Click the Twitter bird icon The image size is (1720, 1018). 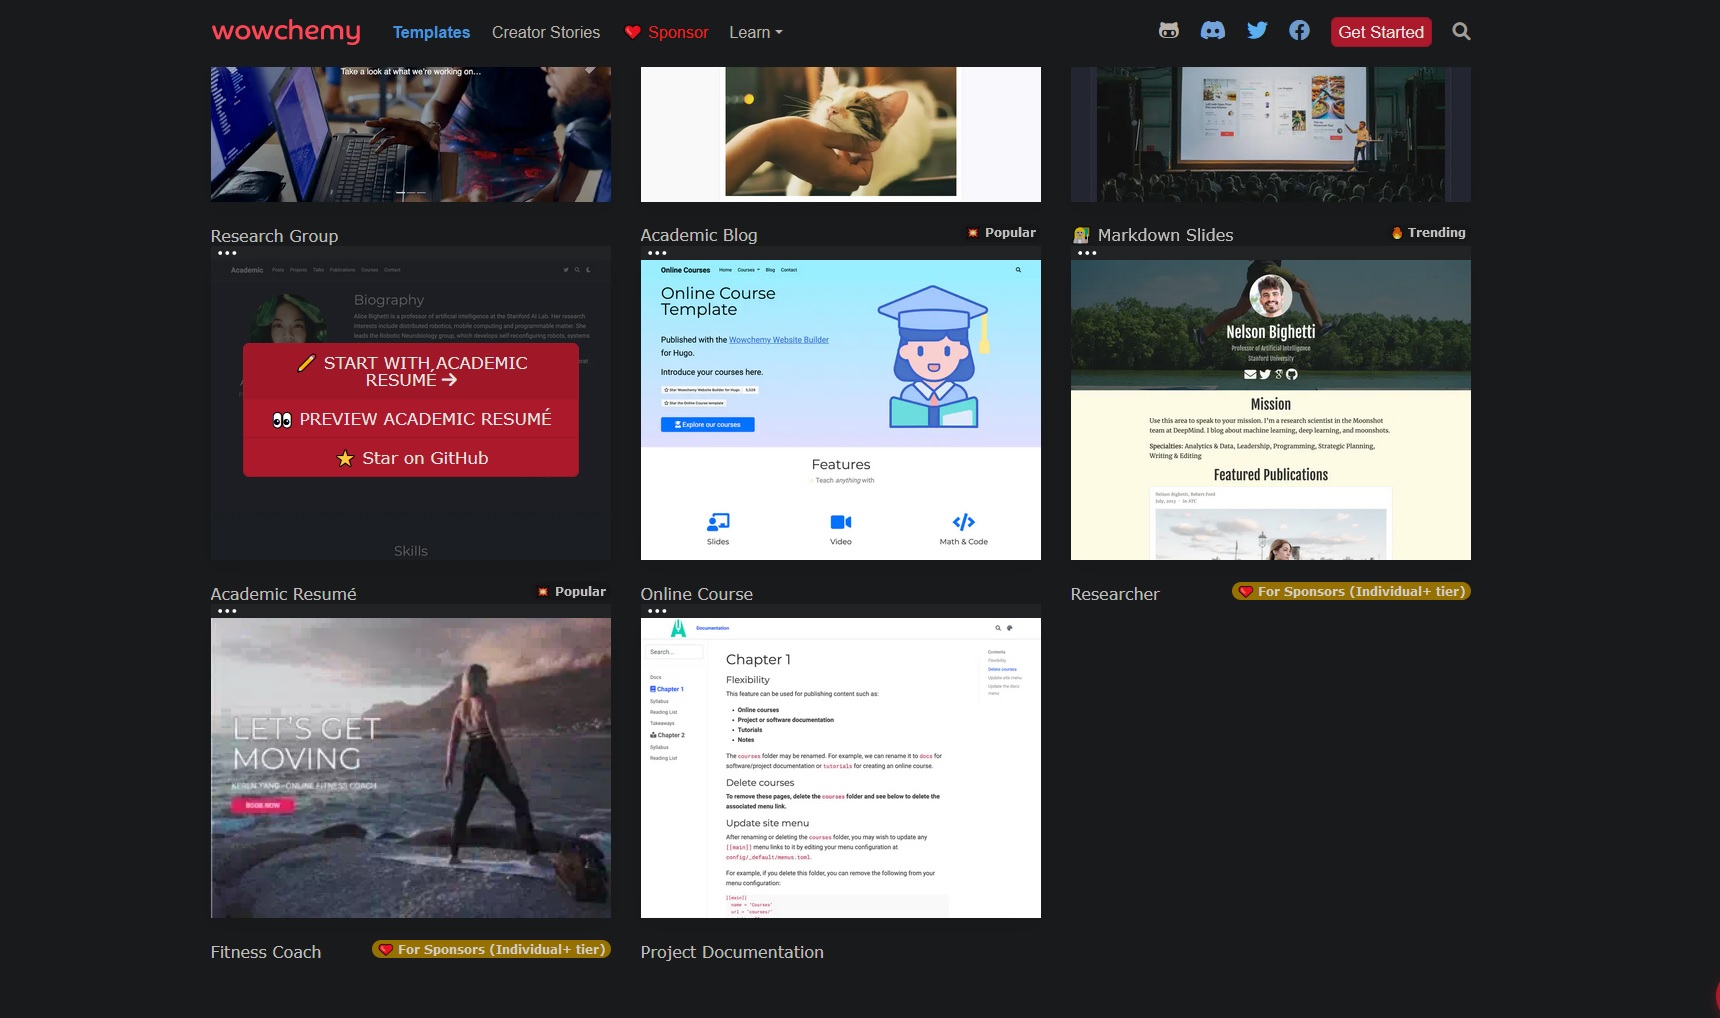coord(1257,30)
